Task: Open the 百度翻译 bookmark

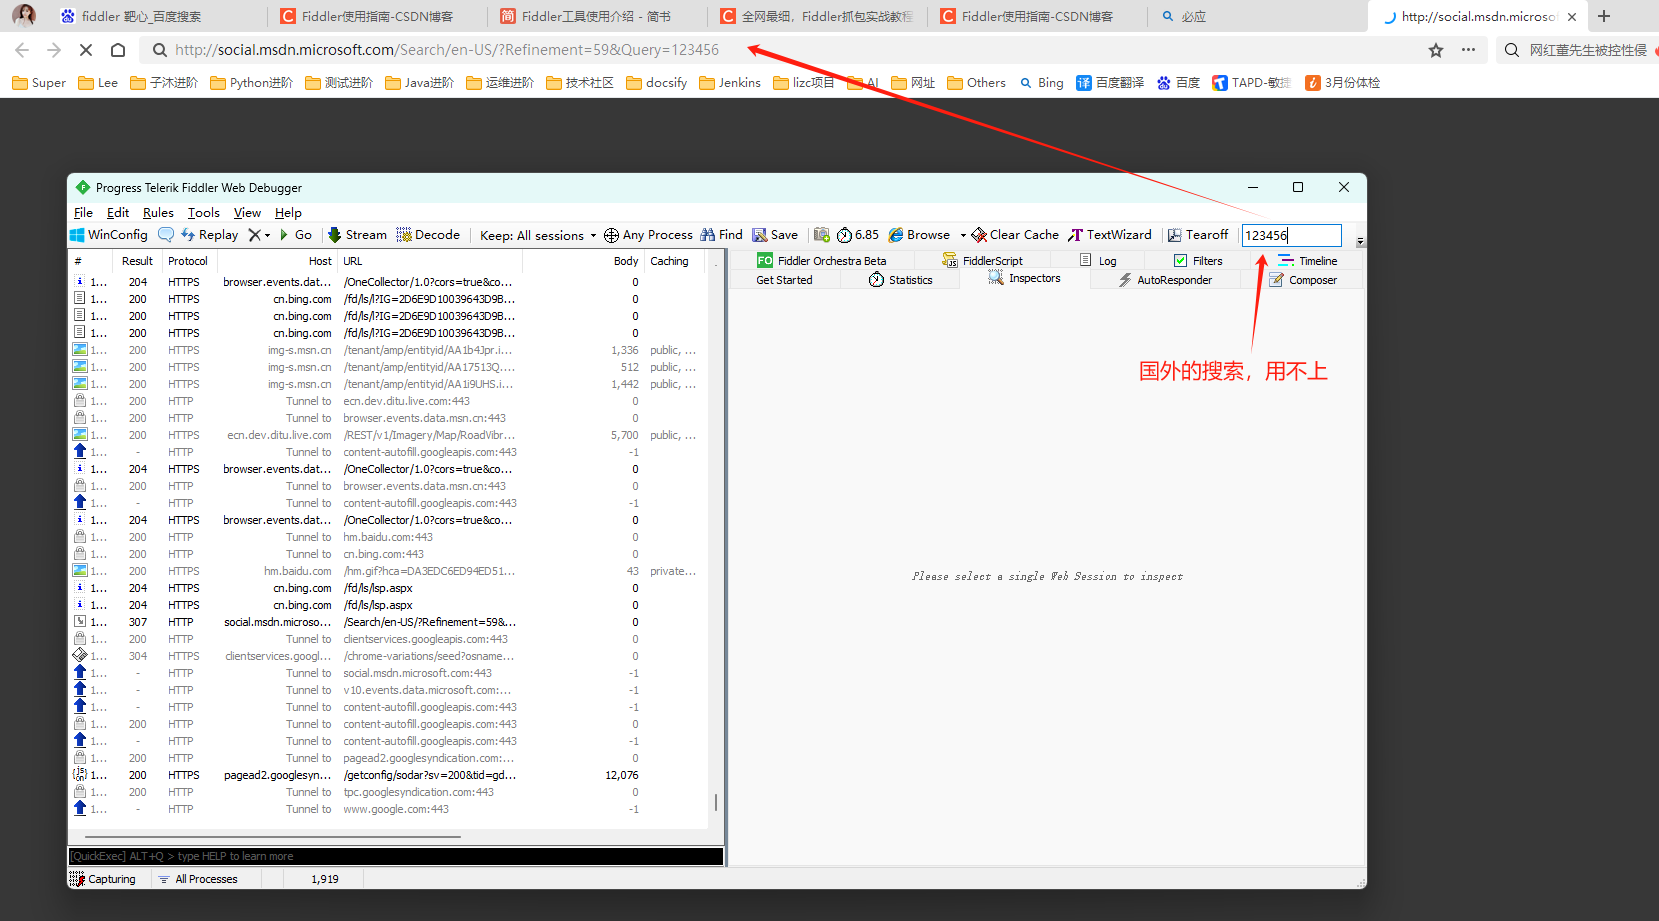Action: pyautogui.click(x=1110, y=83)
